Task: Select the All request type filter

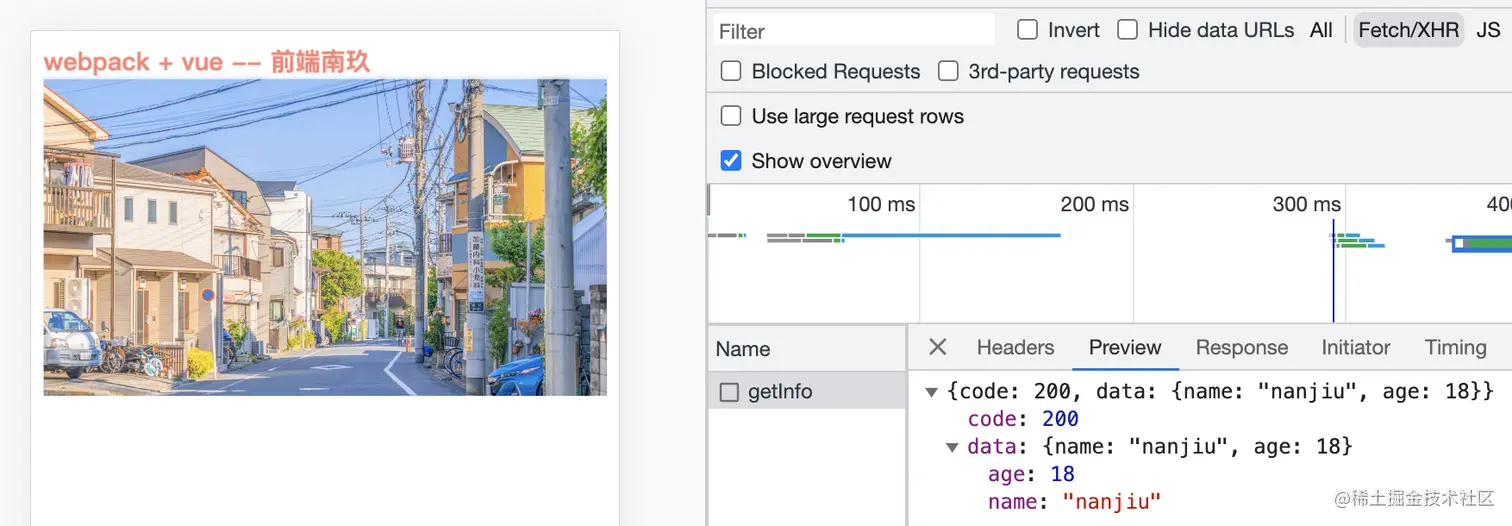Action: 1321,30
